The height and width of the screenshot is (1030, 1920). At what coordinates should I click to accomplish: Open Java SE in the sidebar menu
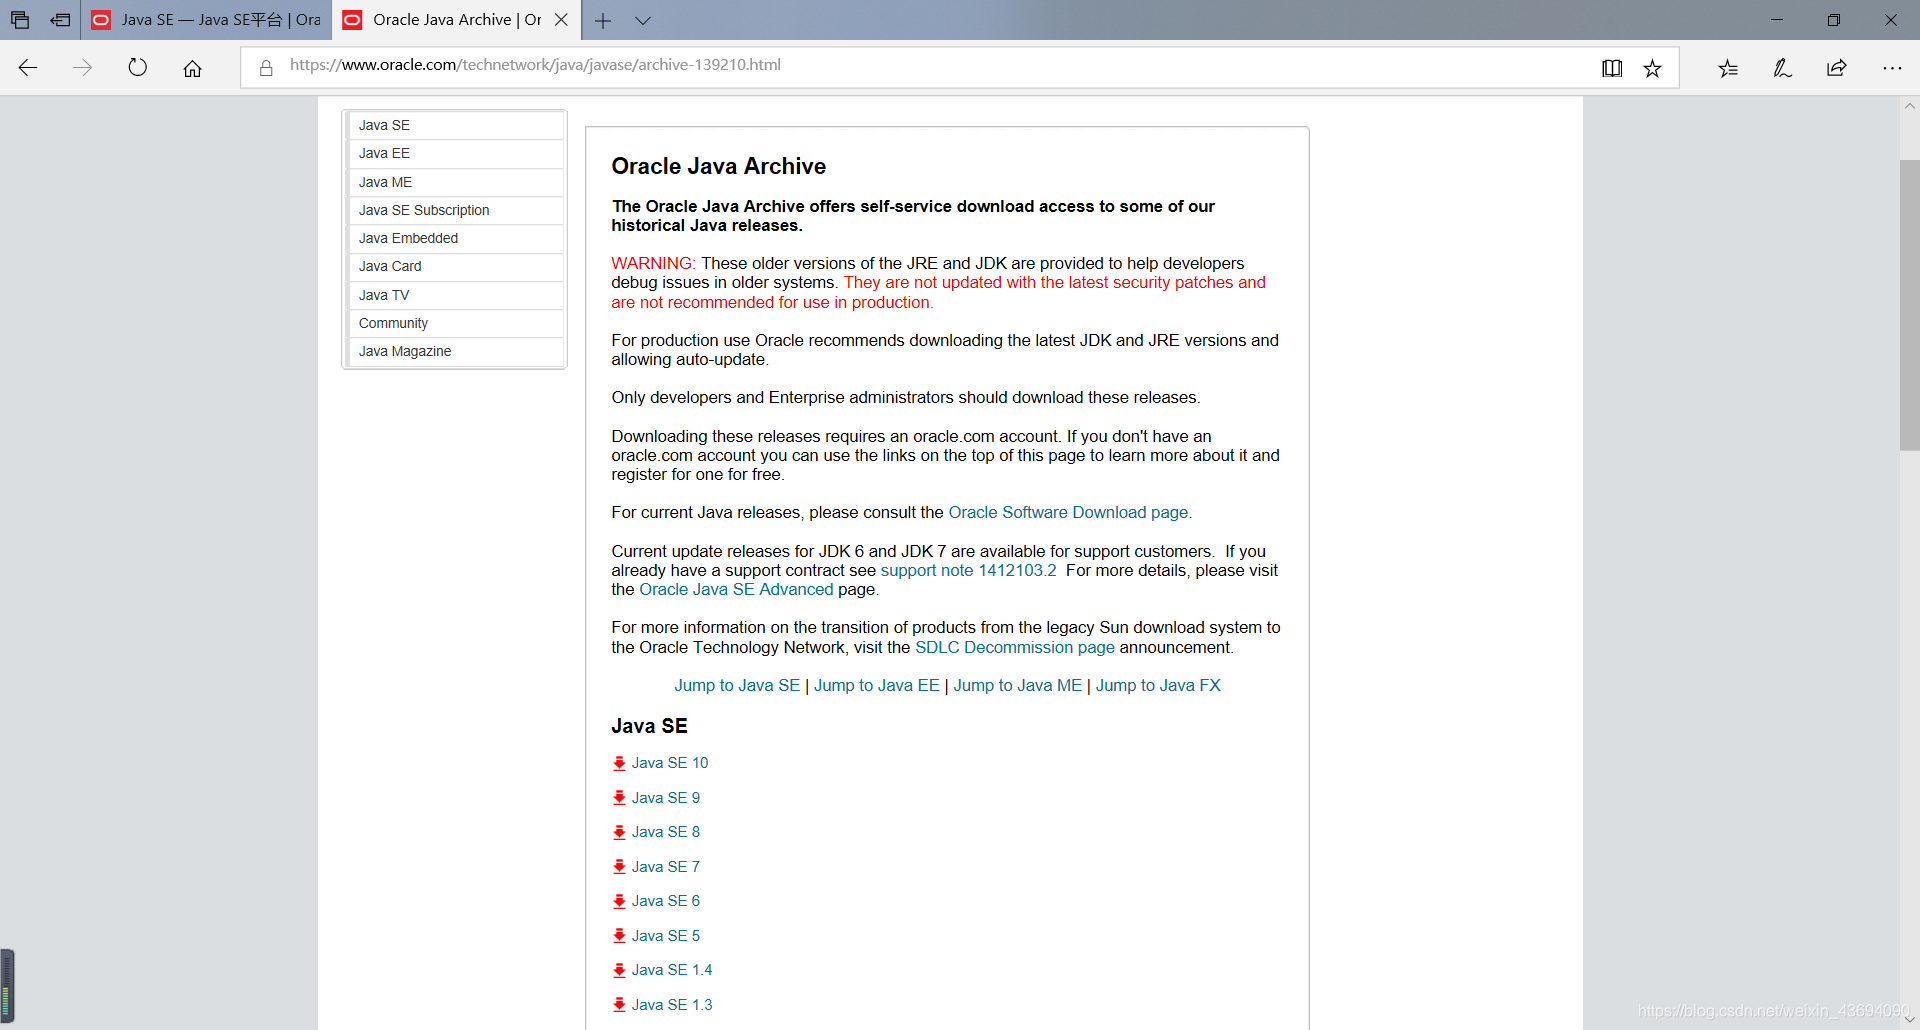tap(456, 125)
